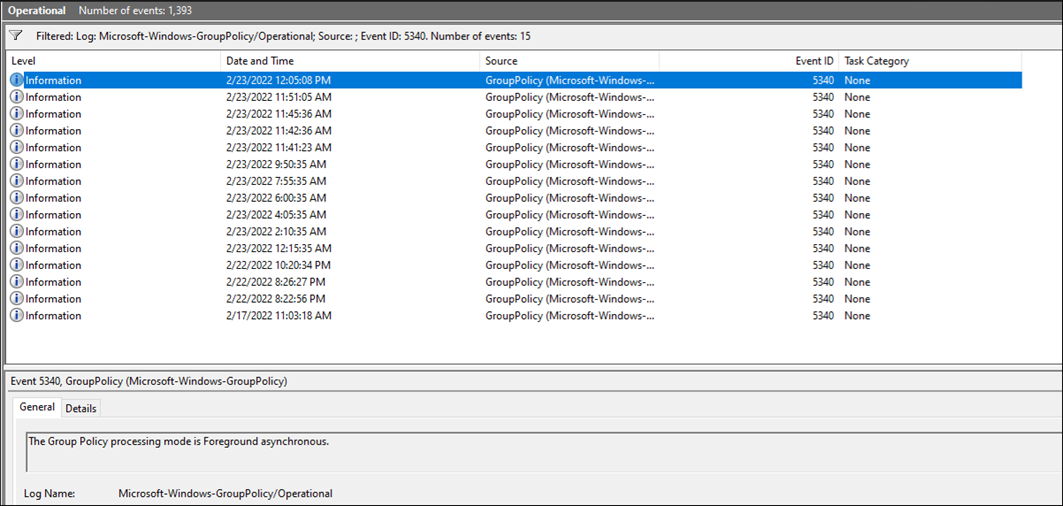Select date 2/17/2022 11:03:18 AM
This screenshot has width=1063, height=506.
pyautogui.click(x=279, y=315)
